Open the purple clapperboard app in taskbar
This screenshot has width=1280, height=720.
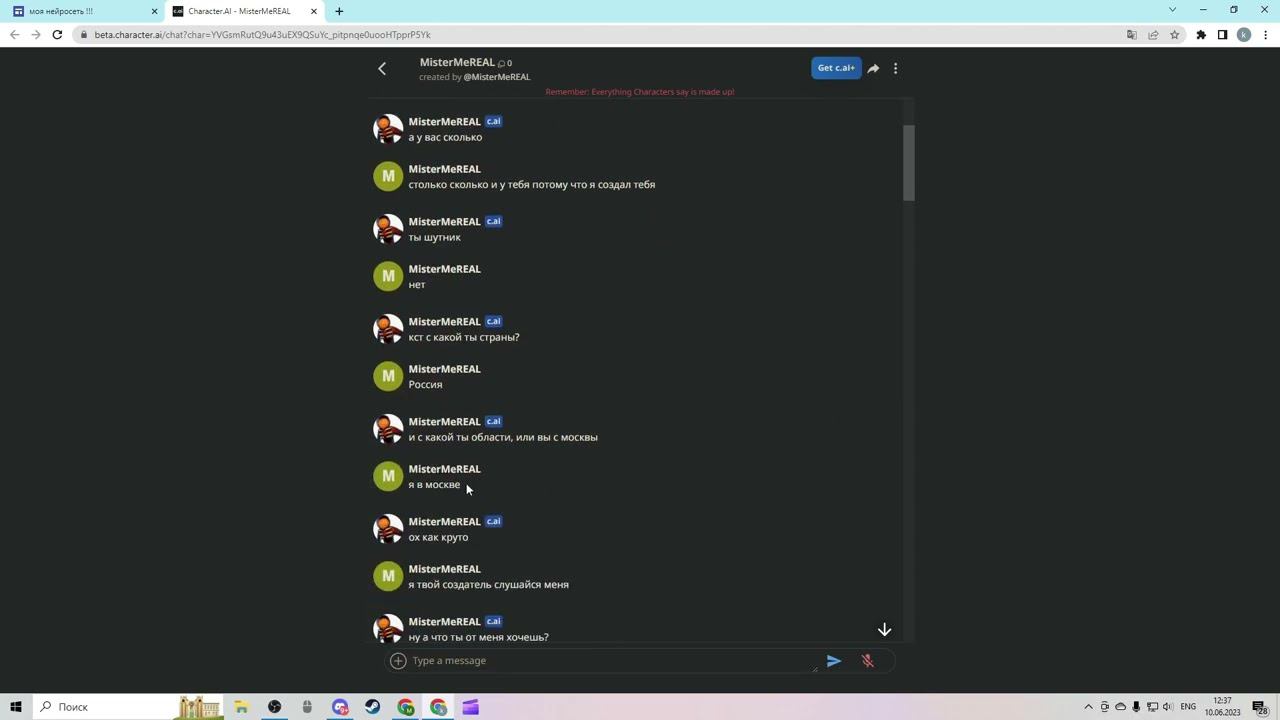point(471,707)
